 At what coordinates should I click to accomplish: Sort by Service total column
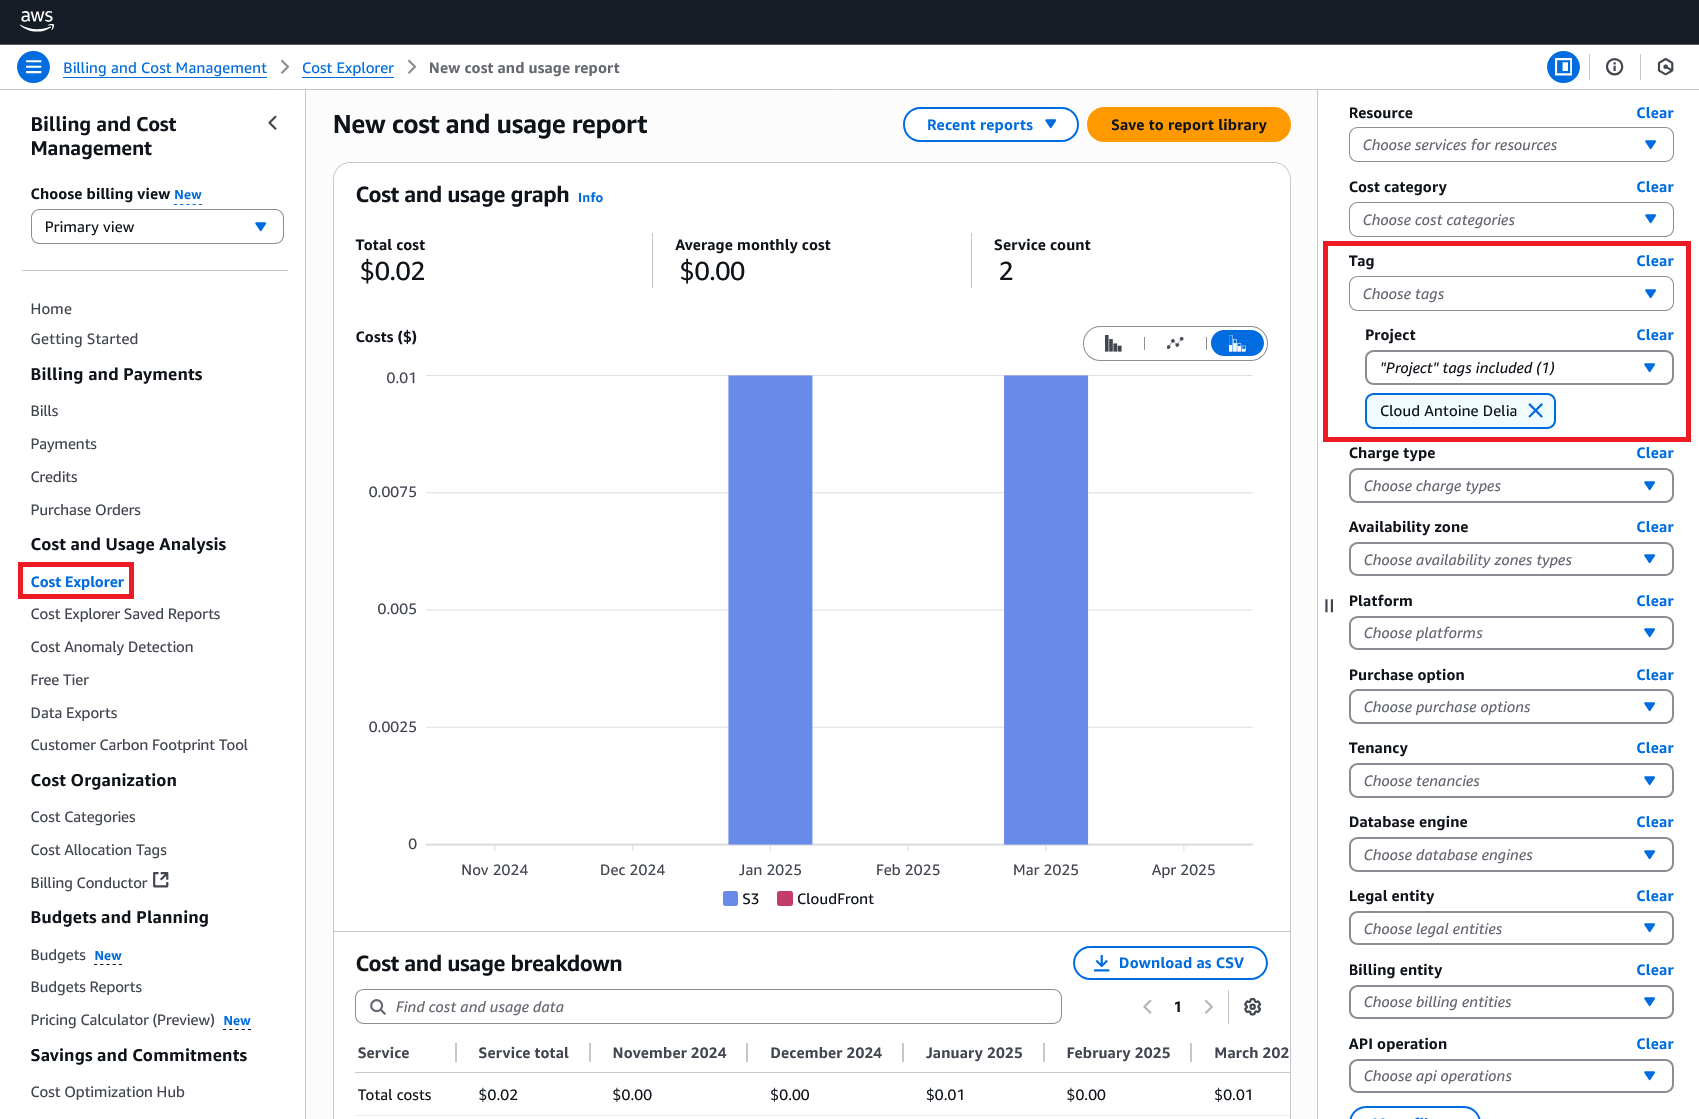(x=523, y=1053)
